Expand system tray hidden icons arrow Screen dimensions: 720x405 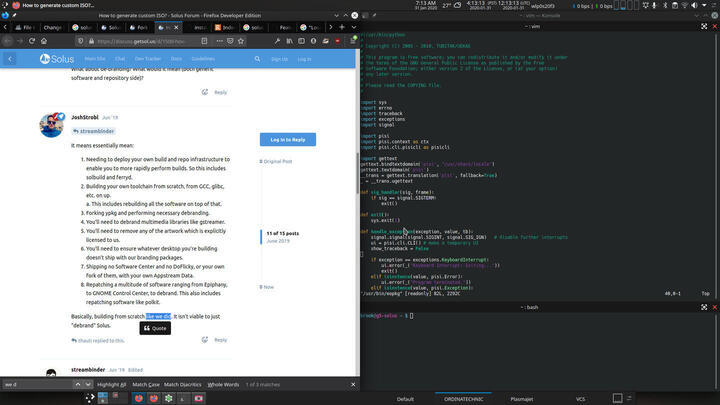coord(704,6)
